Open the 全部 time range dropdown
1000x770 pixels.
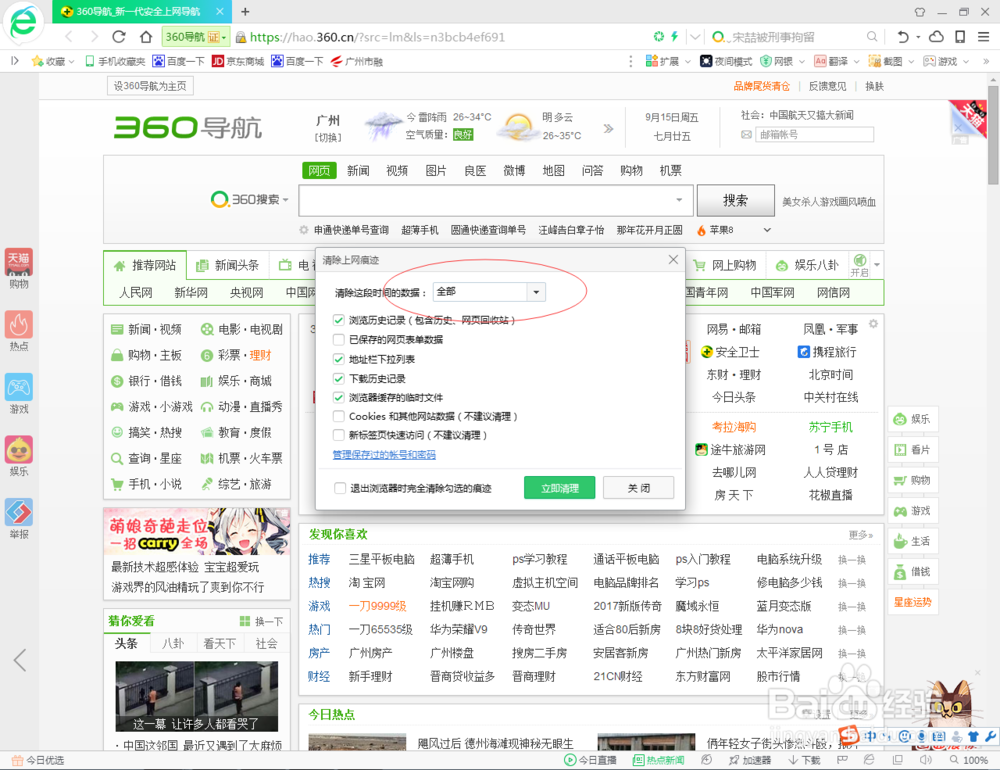coord(537,291)
